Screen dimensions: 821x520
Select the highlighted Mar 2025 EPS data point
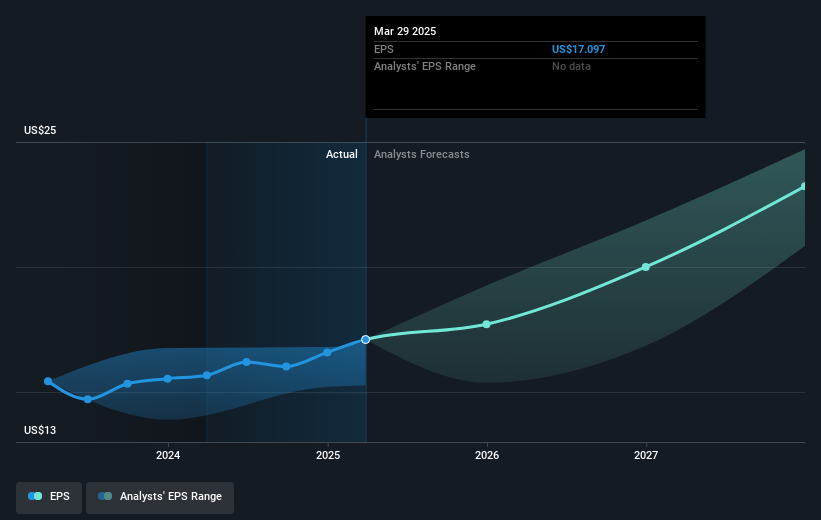365,339
